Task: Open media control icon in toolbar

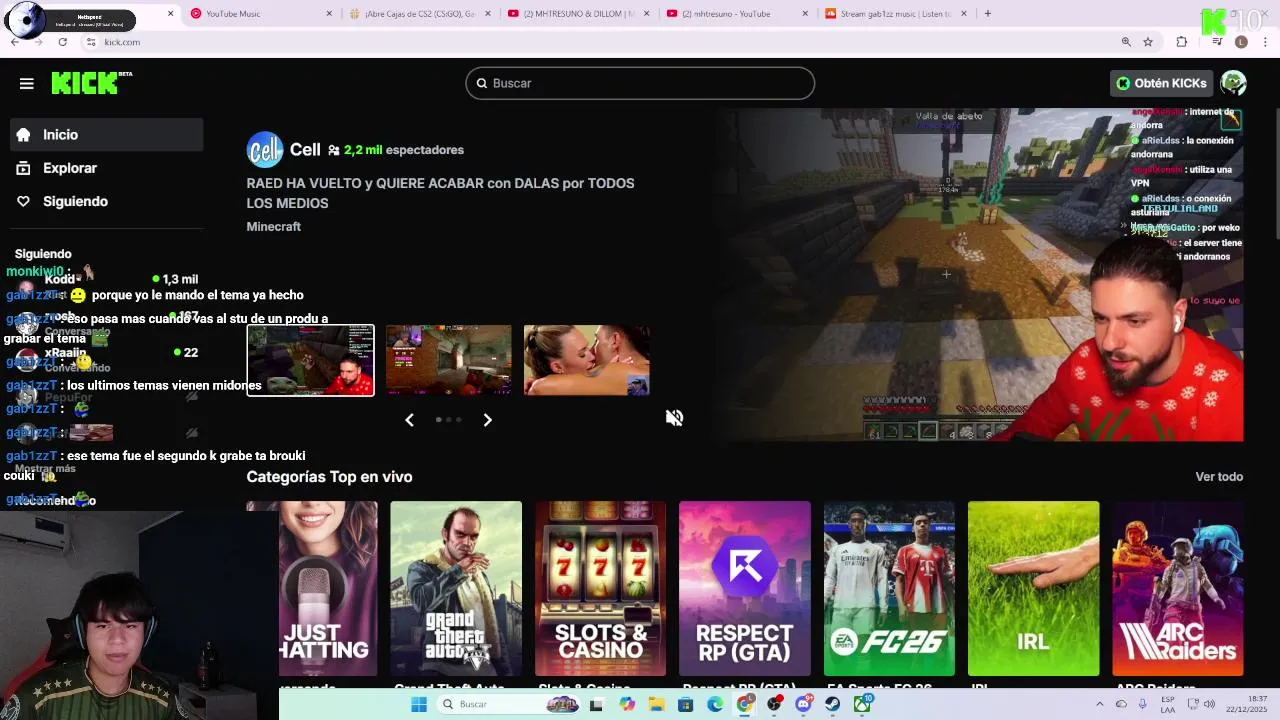Action: [1217, 42]
